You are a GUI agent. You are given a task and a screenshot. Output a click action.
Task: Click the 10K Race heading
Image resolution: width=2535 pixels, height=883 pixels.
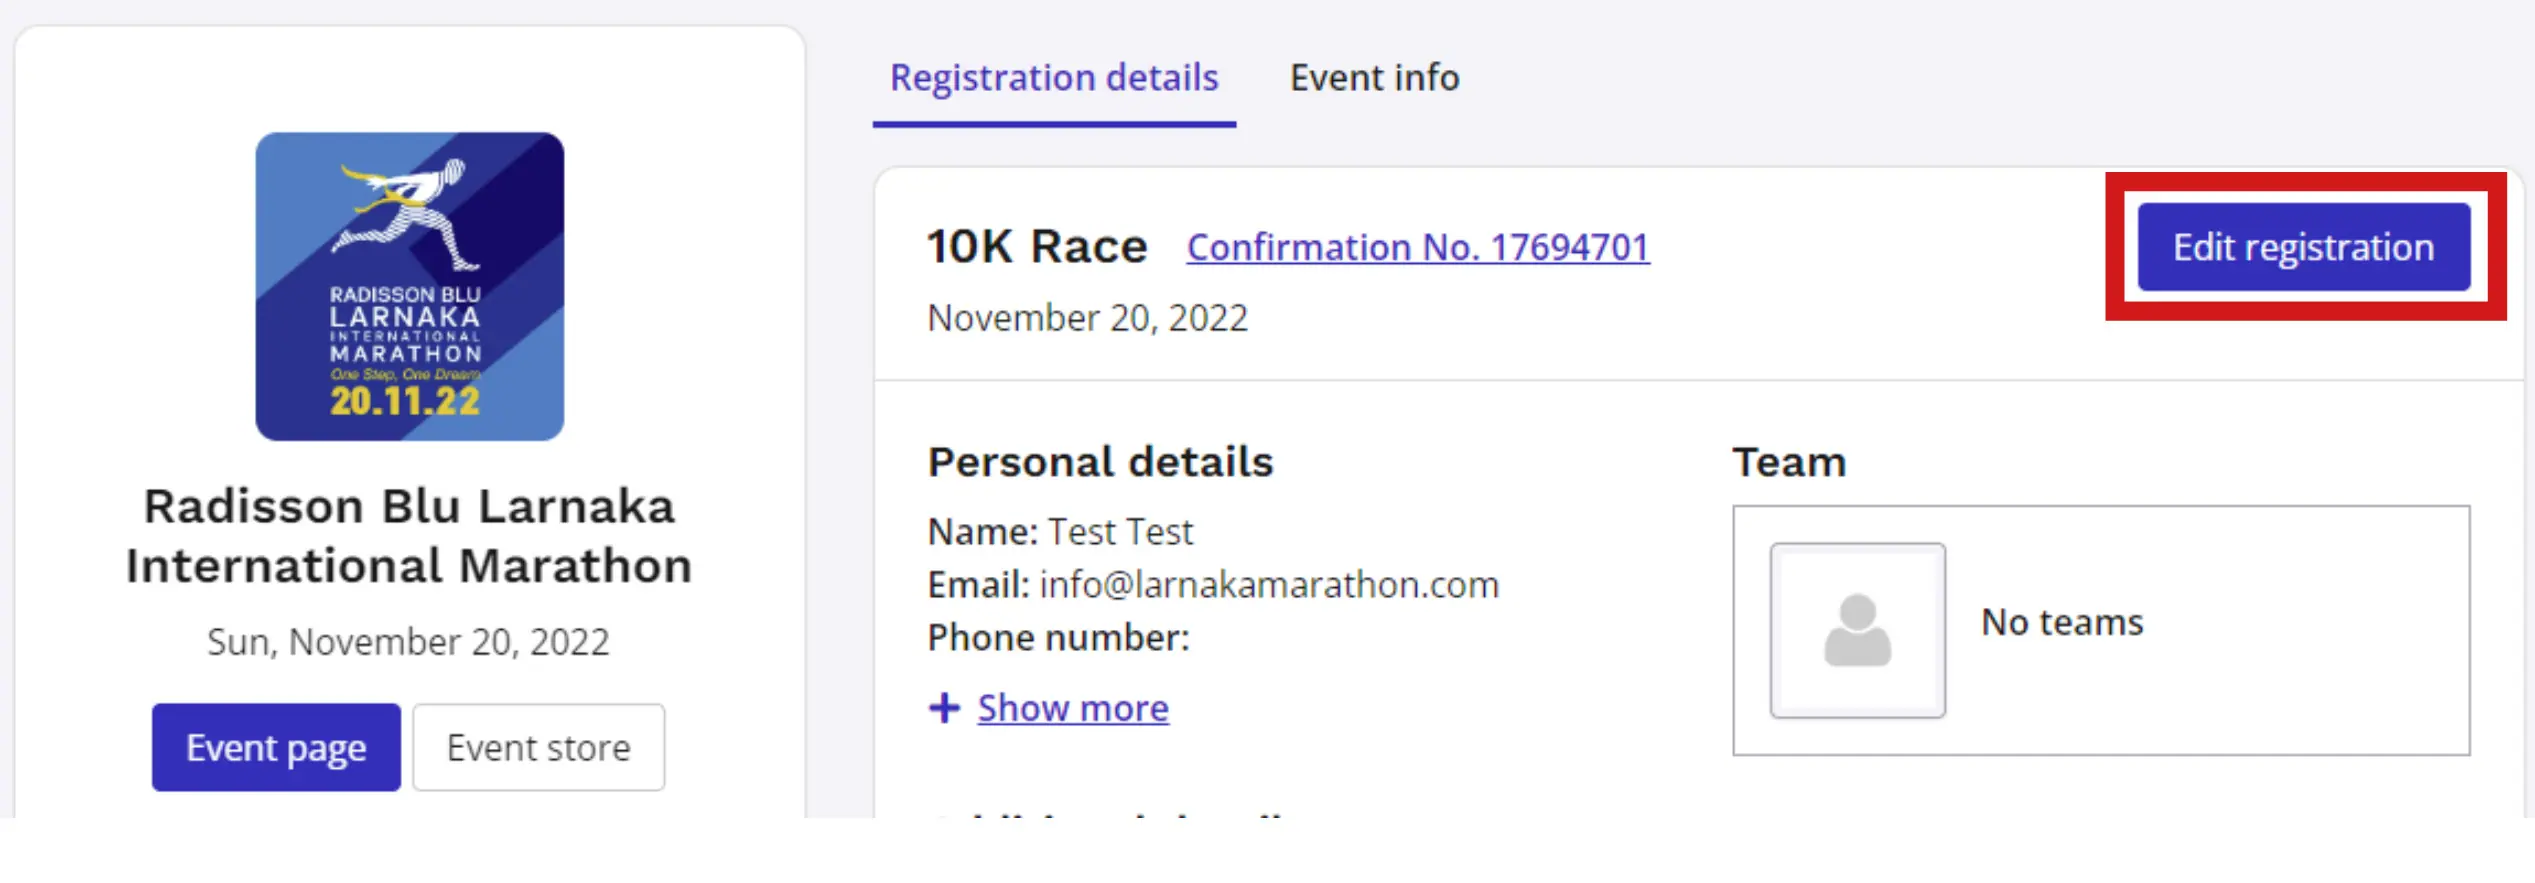pos(1037,246)
